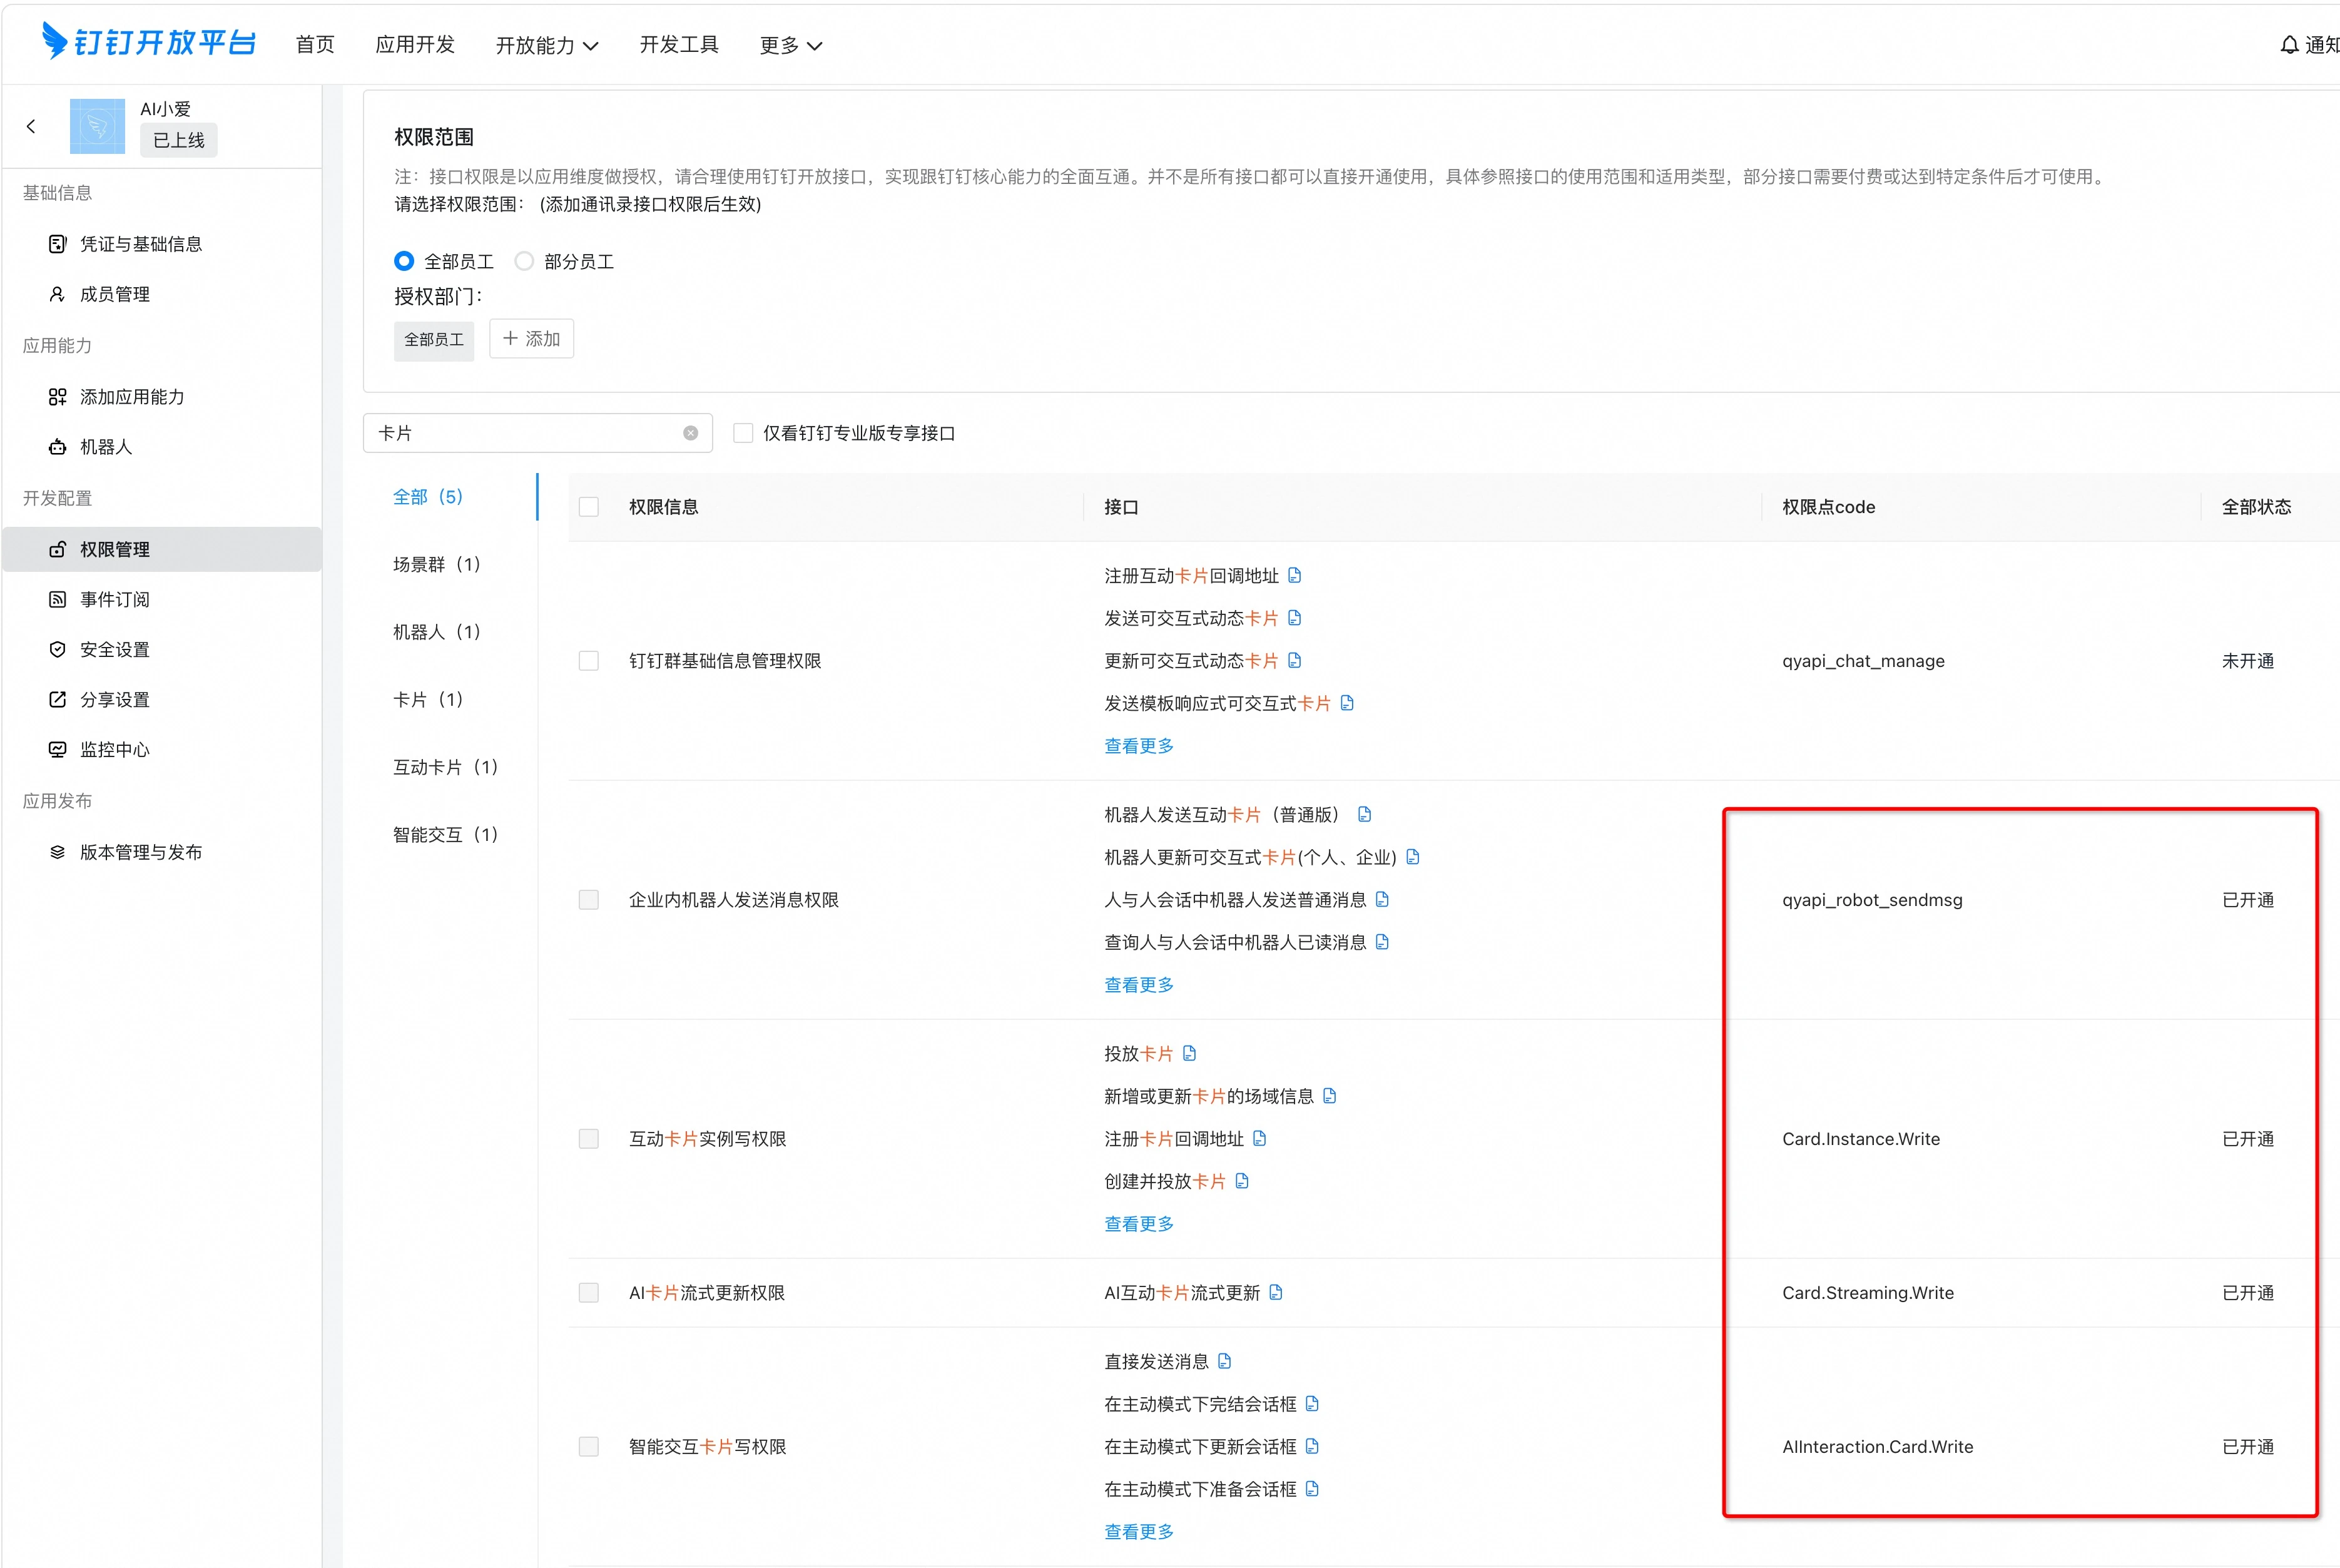Select the 智能交互（1） category tab
2340x1568 pixels.
(x=446, y=834)
